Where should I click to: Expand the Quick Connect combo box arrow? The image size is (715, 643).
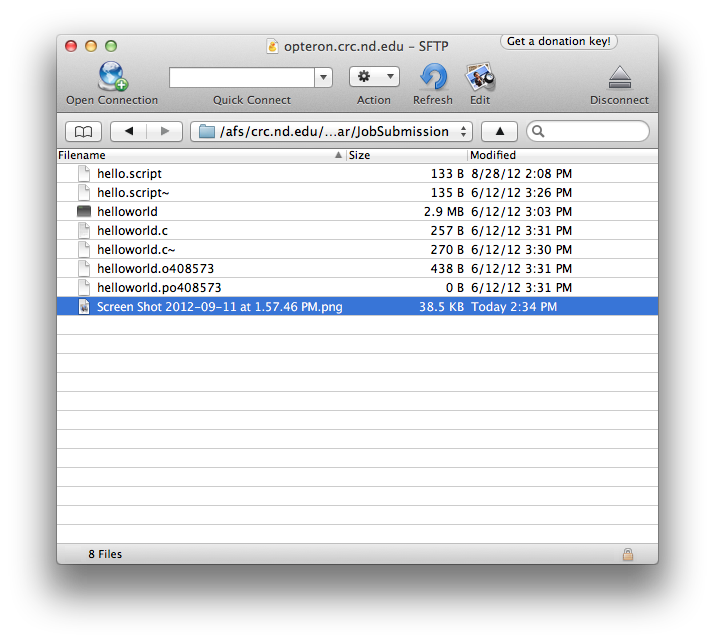[323, 77]
